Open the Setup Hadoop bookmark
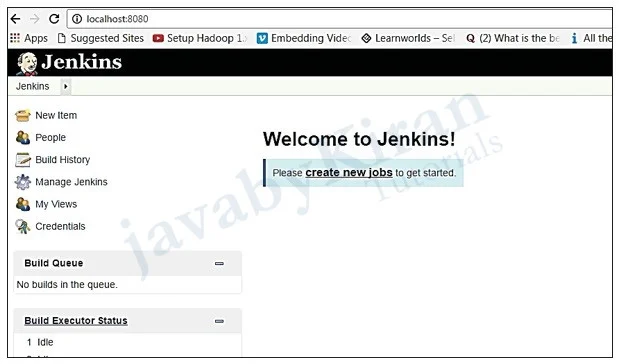This screenshot has width=619, height=364. [200, 38]
